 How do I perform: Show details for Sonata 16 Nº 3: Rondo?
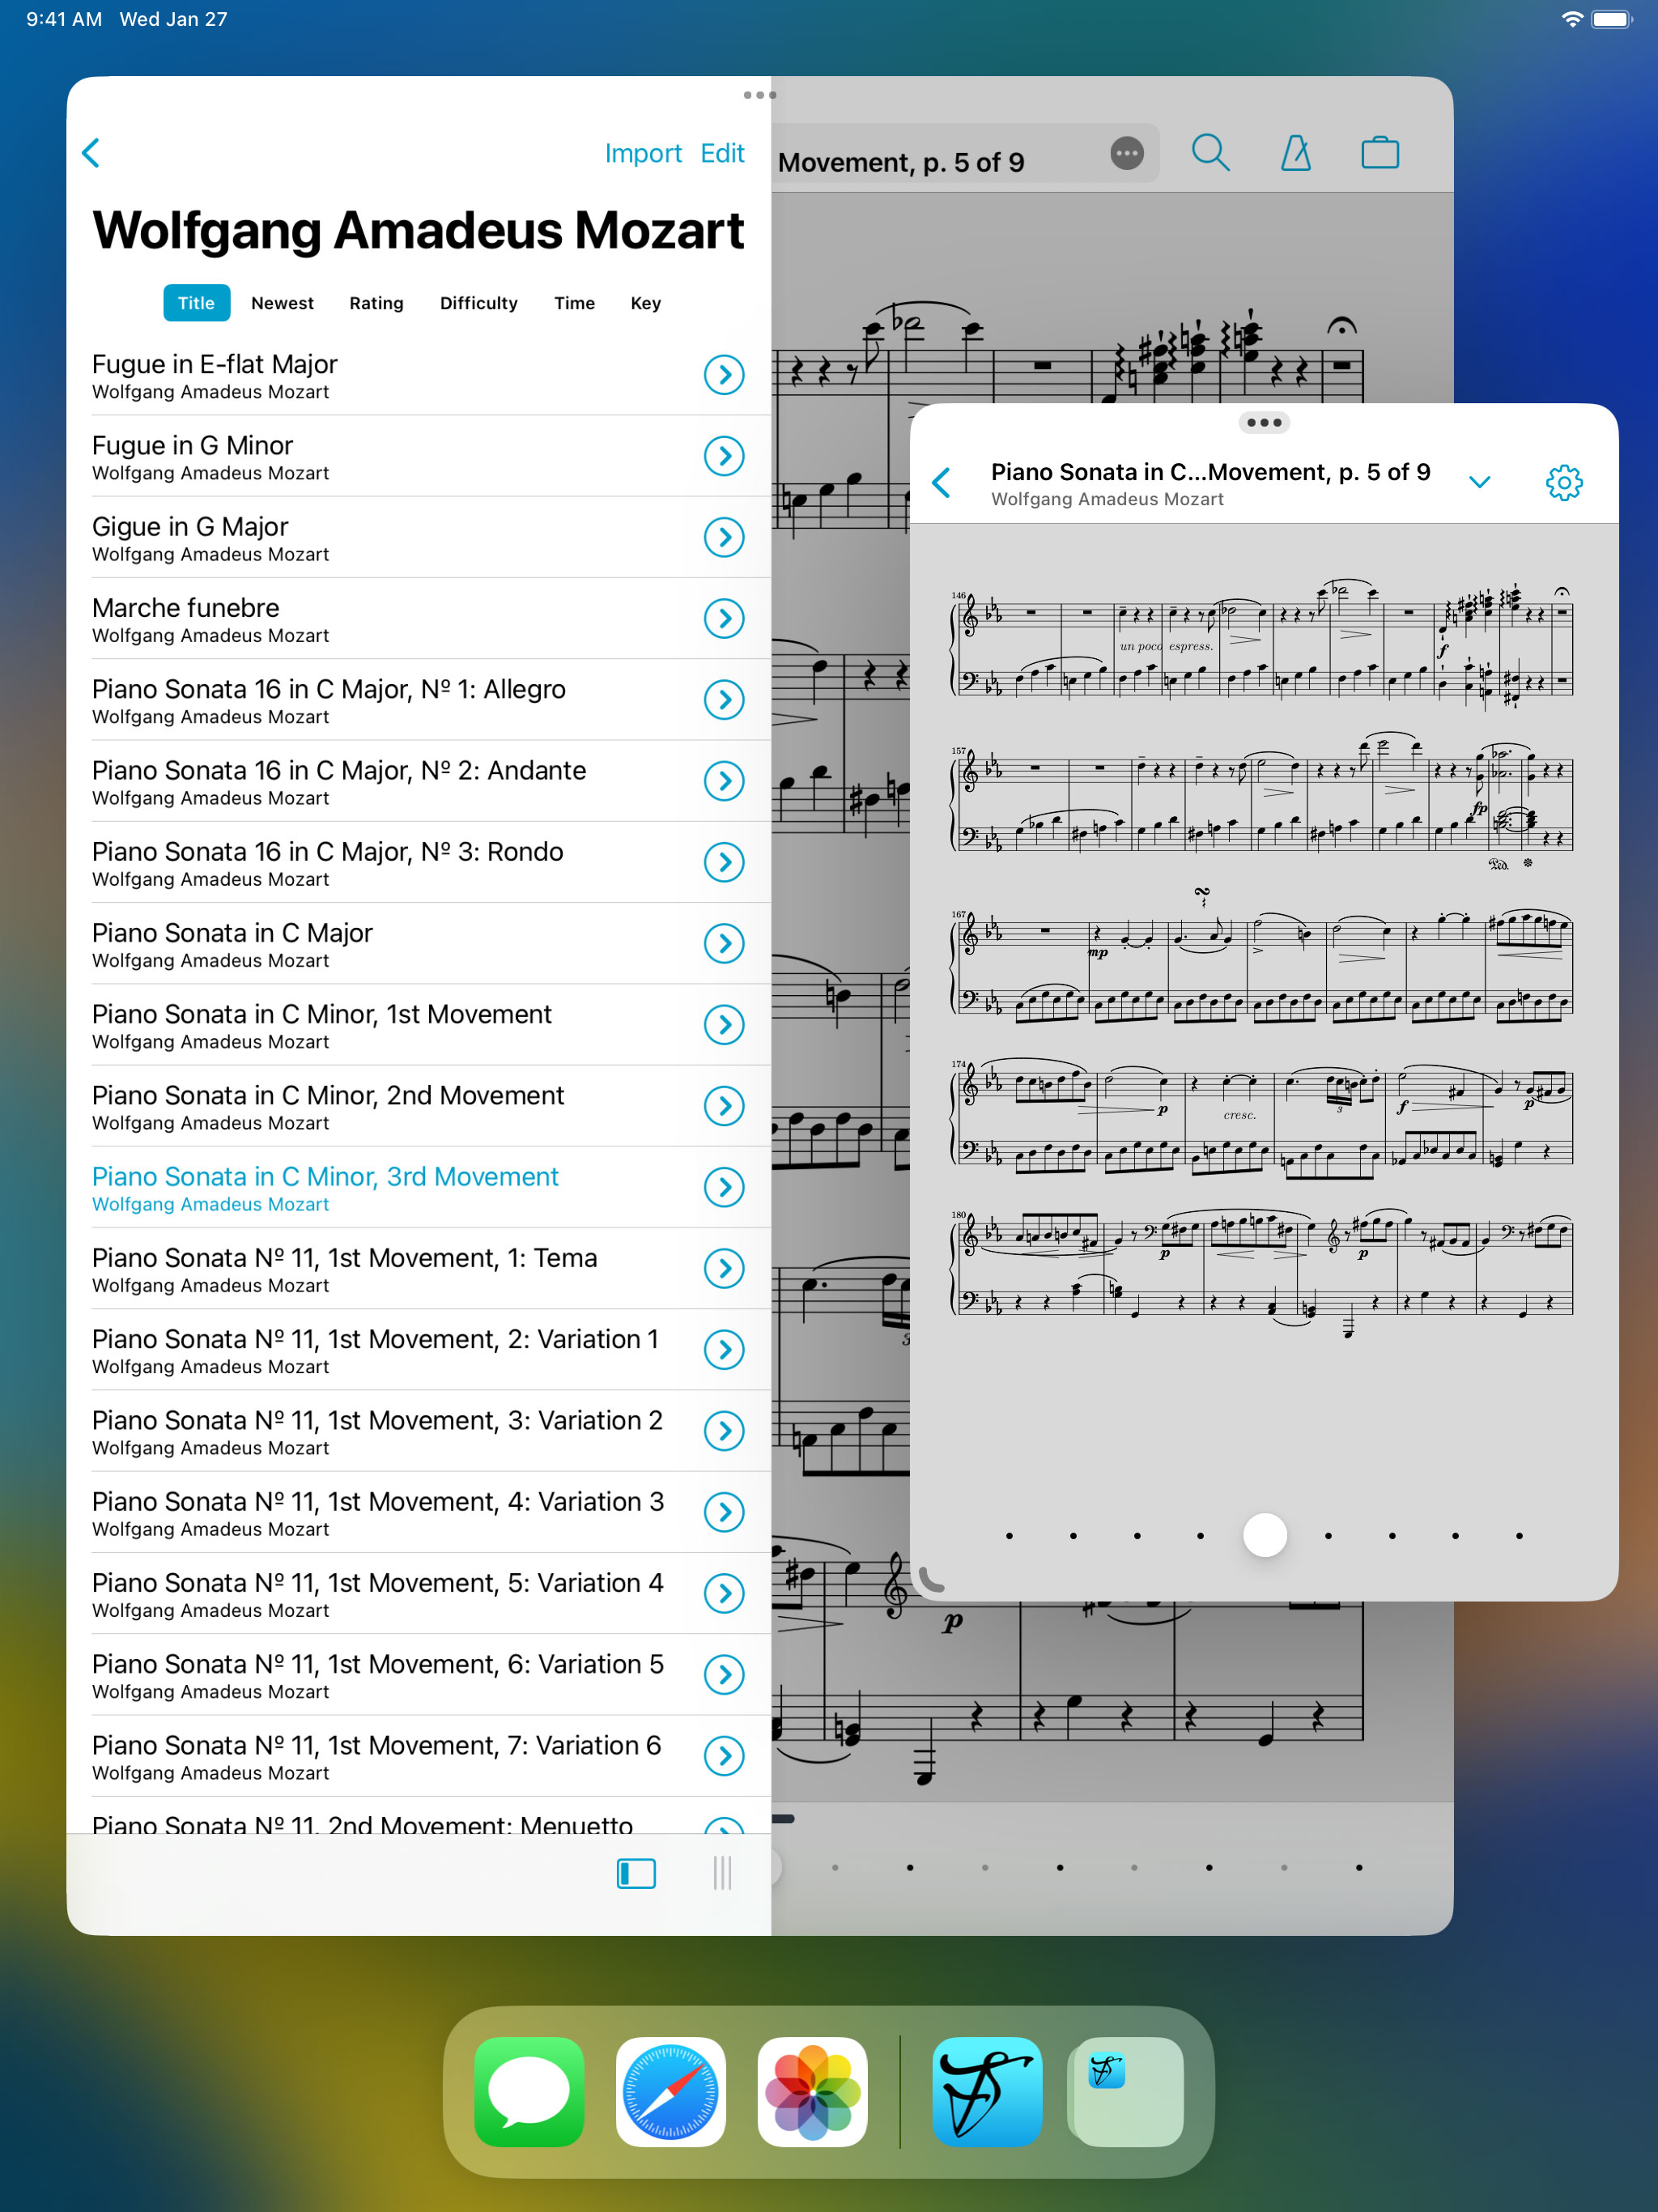724,862
